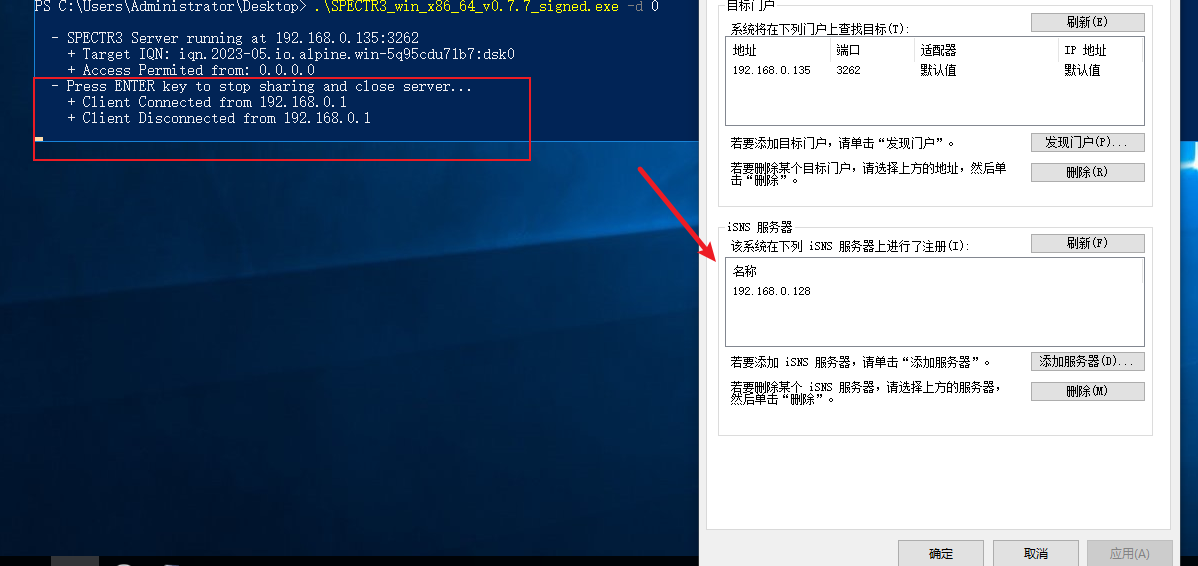Click the 删除(M) button for iSNS servers
This screenshot has height=566, width=1198.
coord(1087,391)
